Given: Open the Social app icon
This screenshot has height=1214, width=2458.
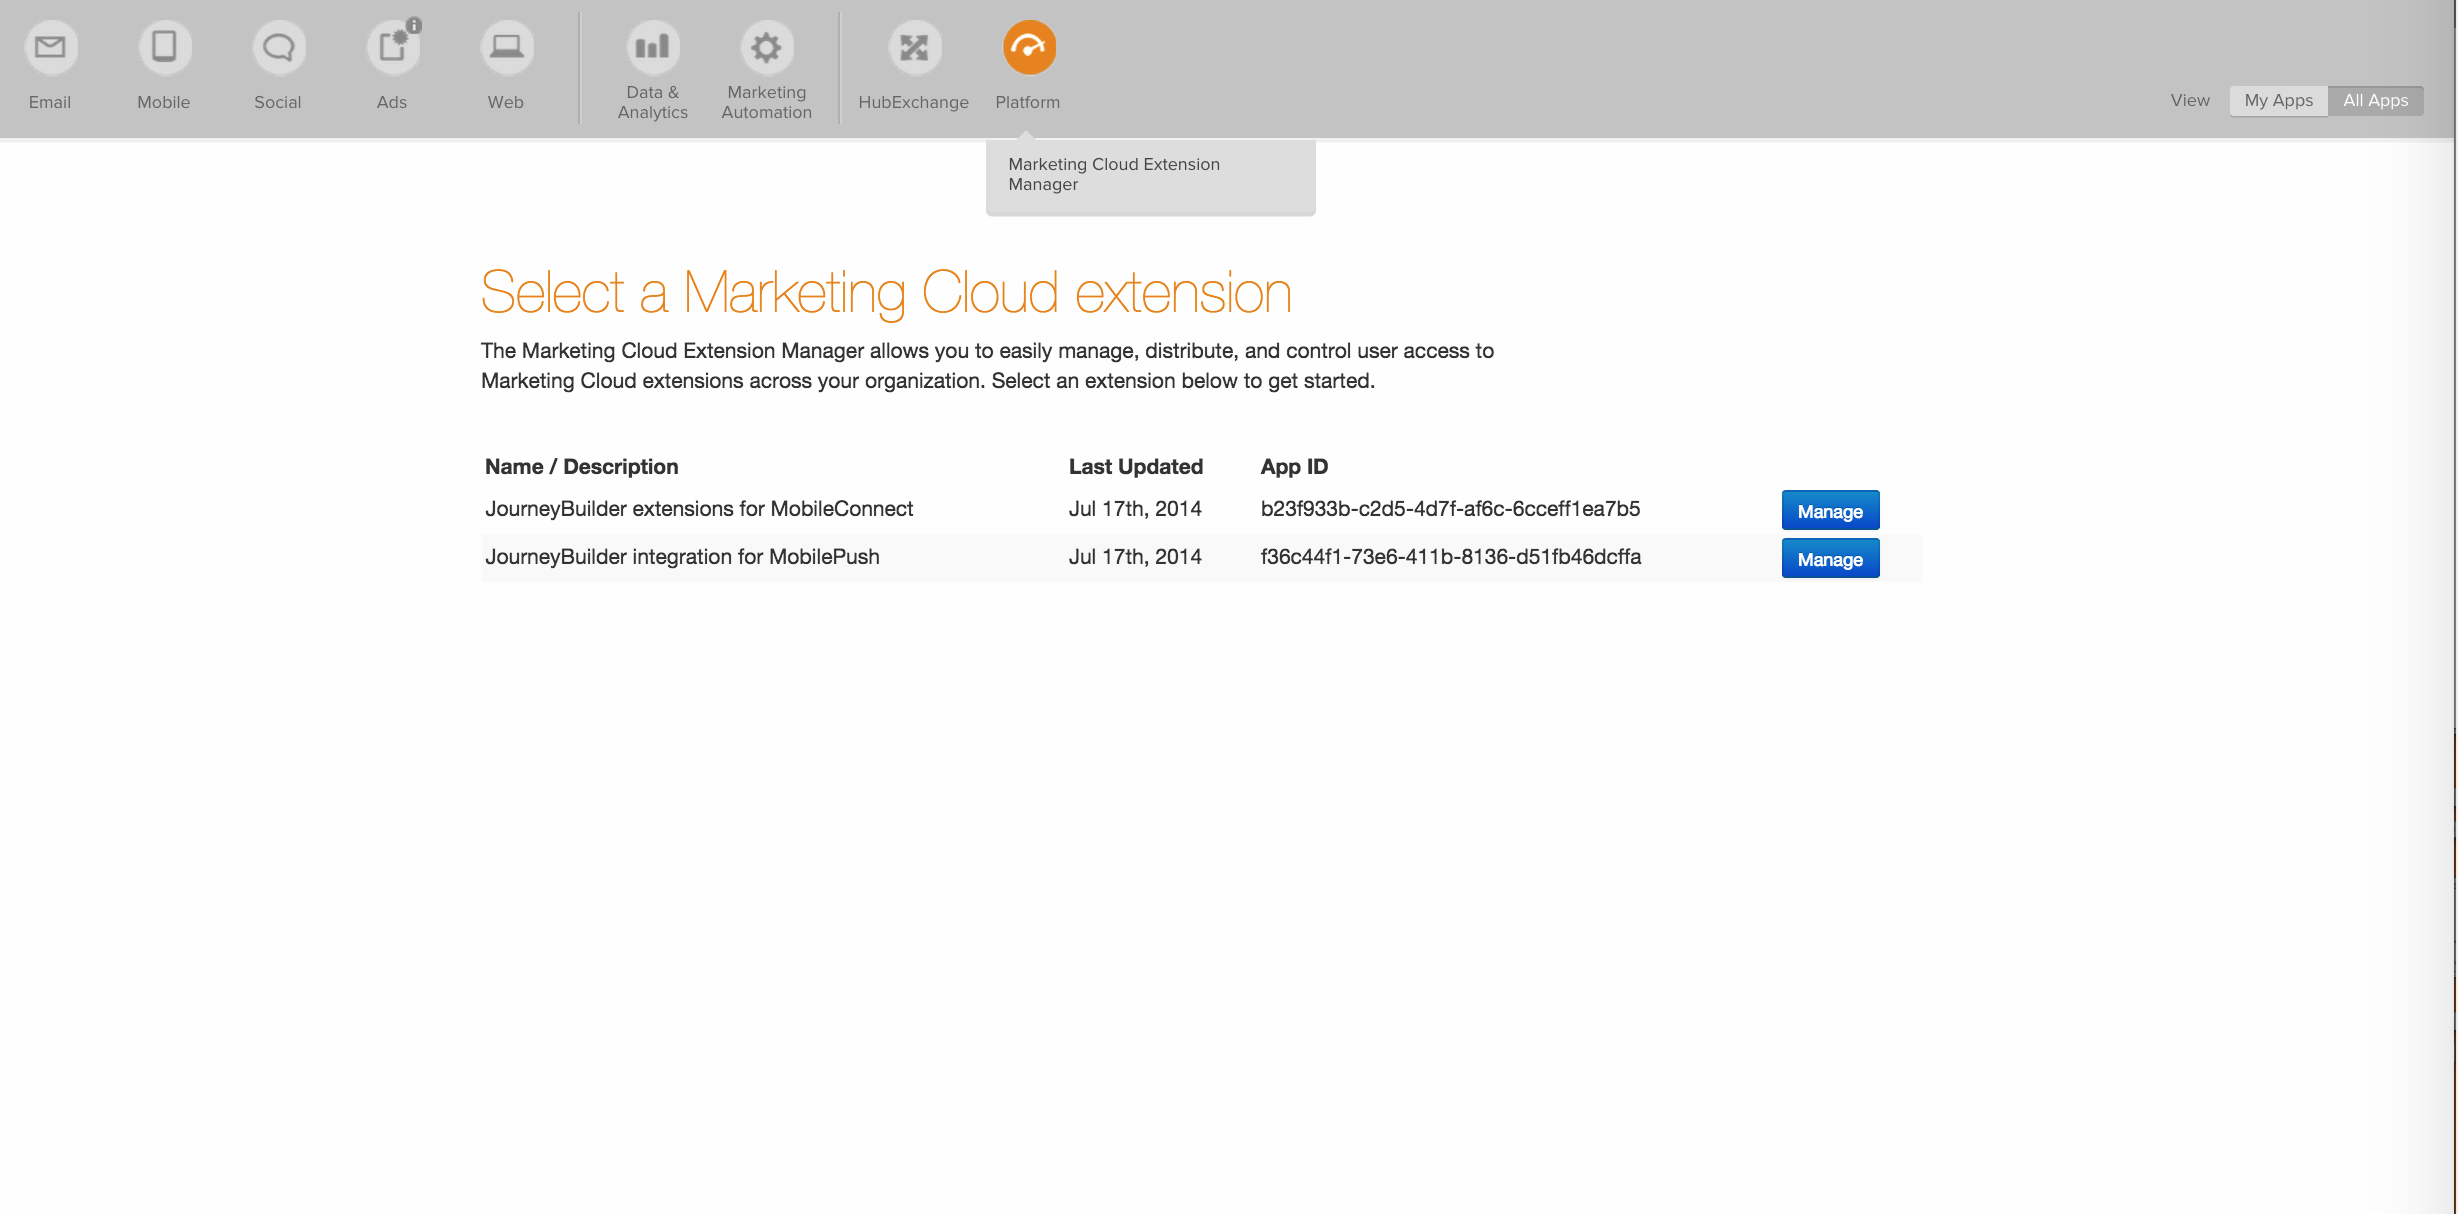Looking at the screenshot, I should [278, 47].
